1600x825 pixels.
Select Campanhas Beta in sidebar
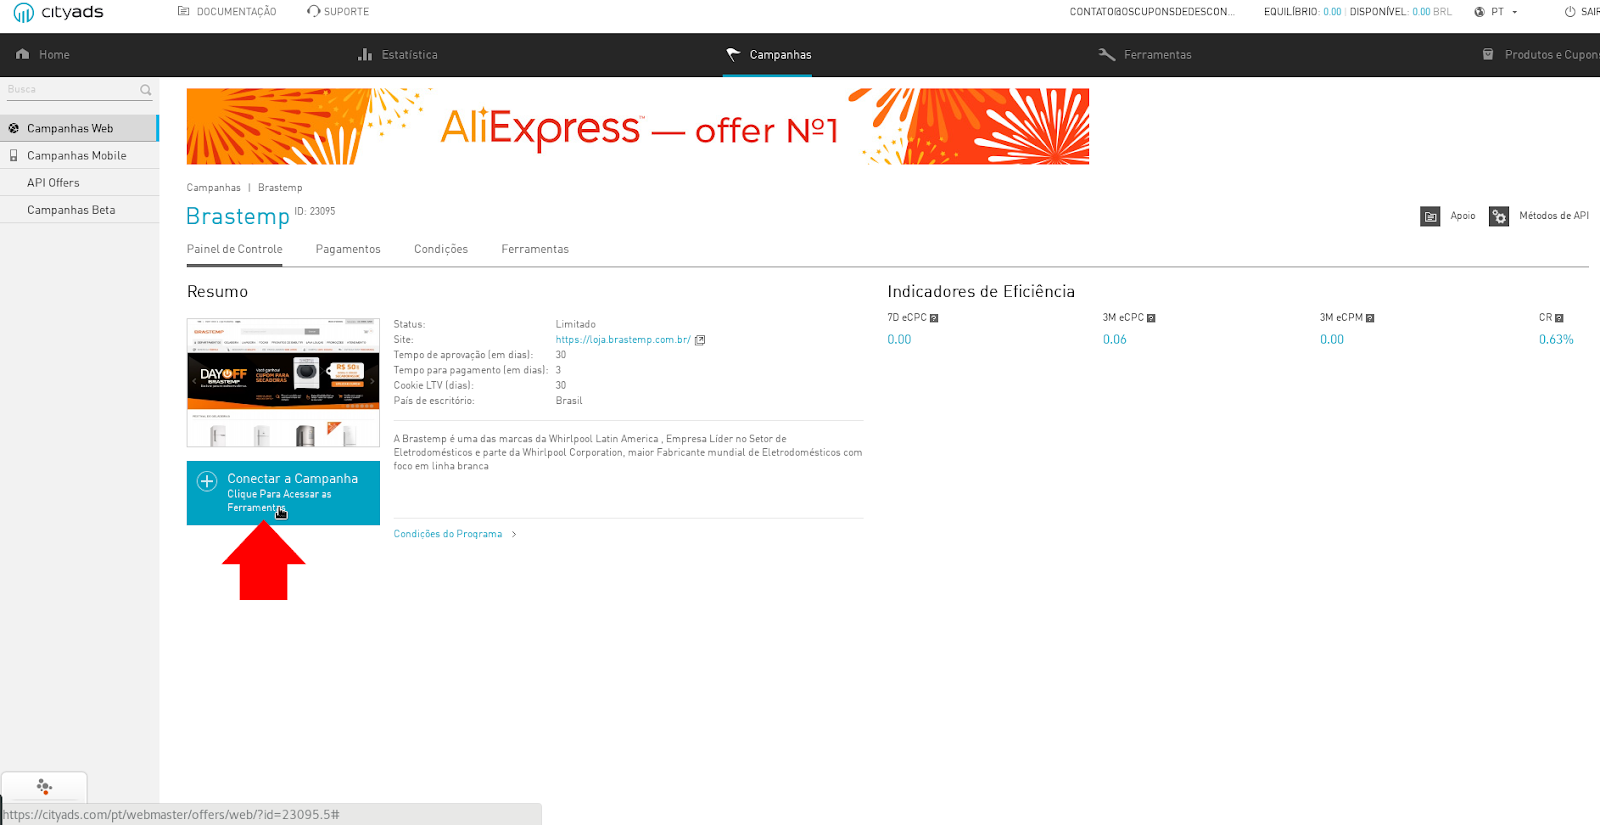(79, 210)
